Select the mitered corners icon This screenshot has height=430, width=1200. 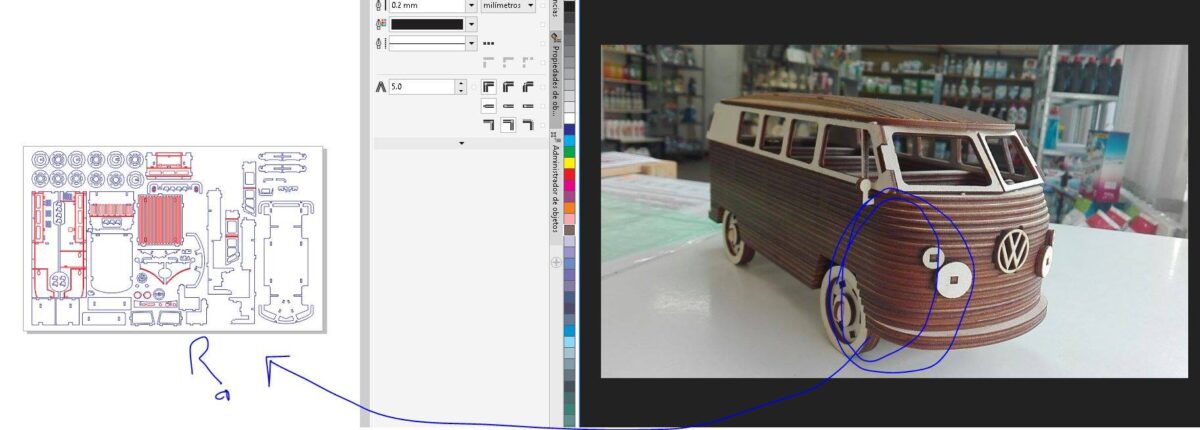click(489, 87)
